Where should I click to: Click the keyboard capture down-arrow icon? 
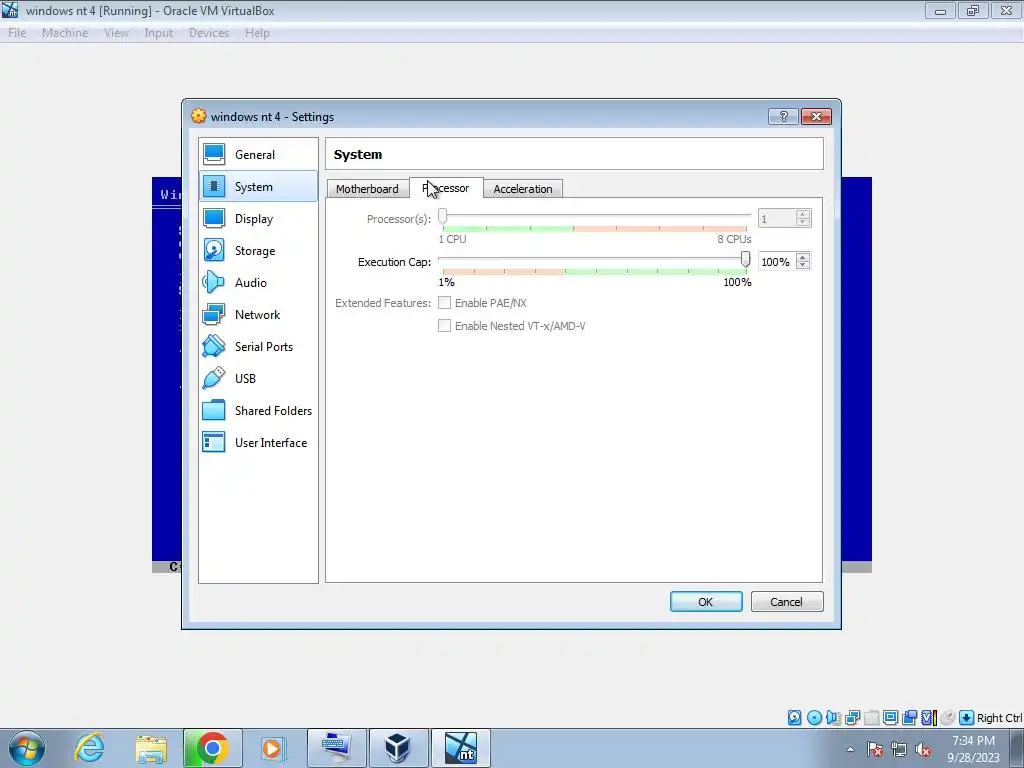(967, 718)
